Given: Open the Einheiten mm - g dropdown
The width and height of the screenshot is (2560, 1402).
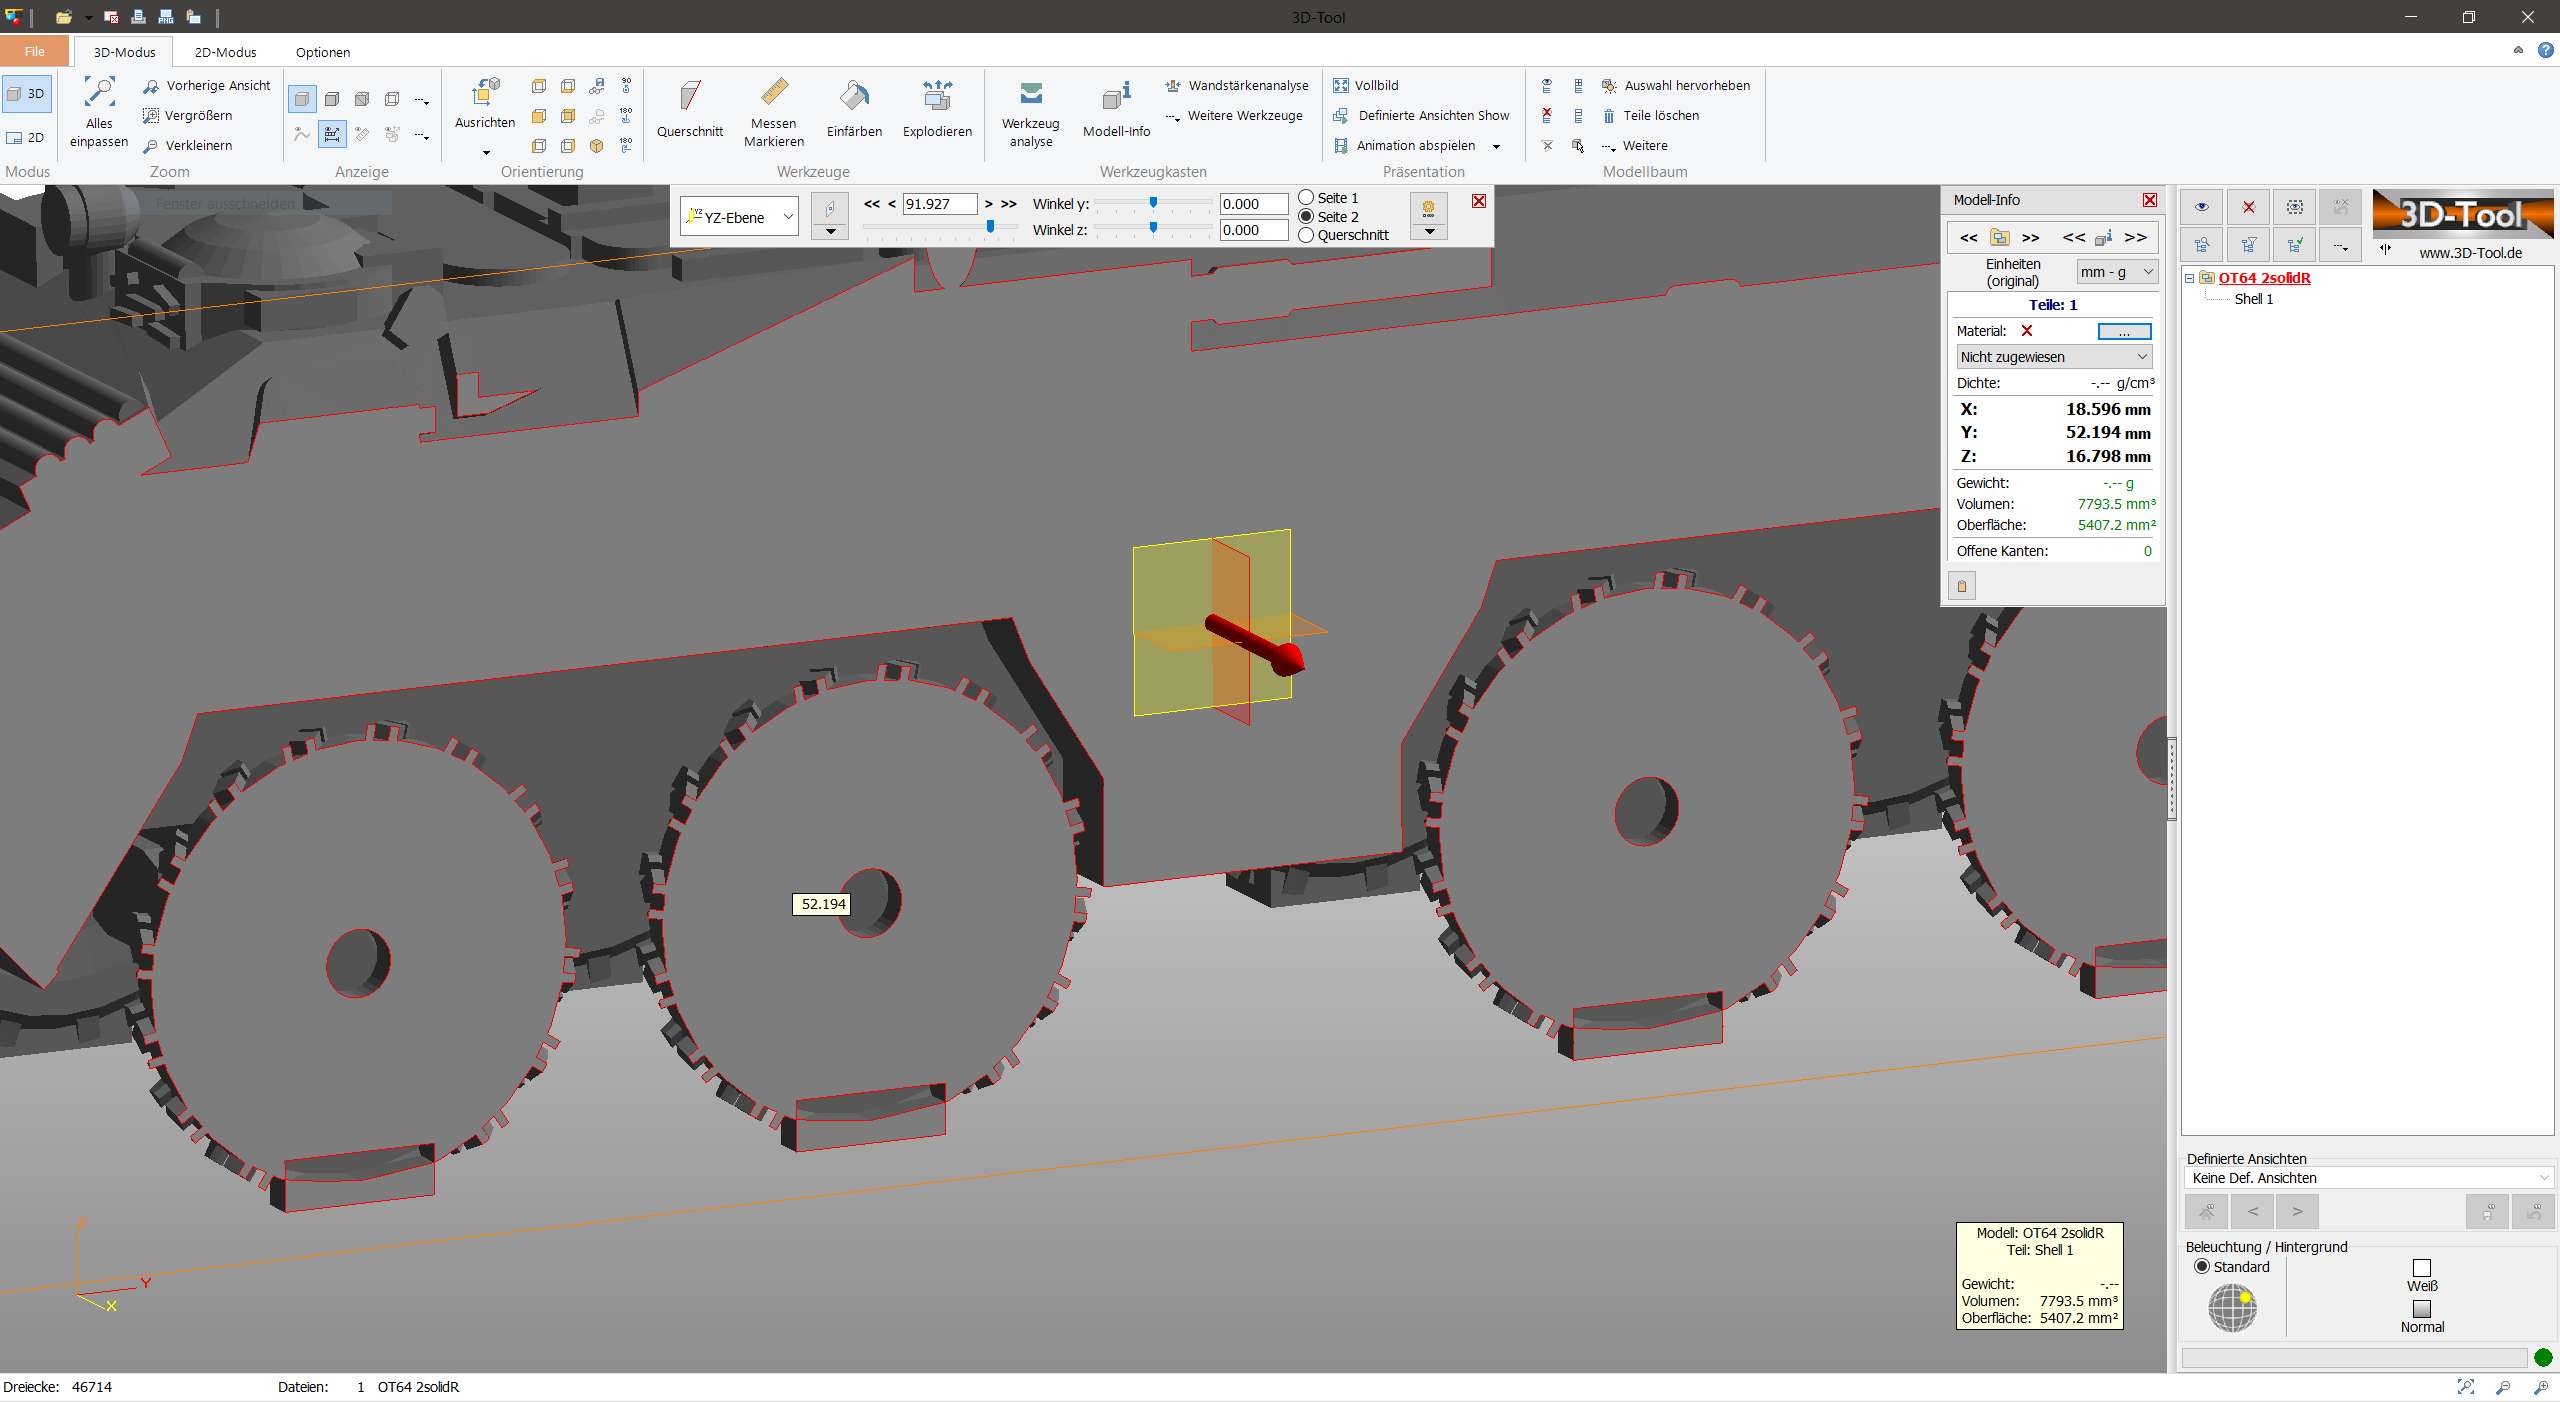Looking at the screenshot, I should coord(2117,272).
